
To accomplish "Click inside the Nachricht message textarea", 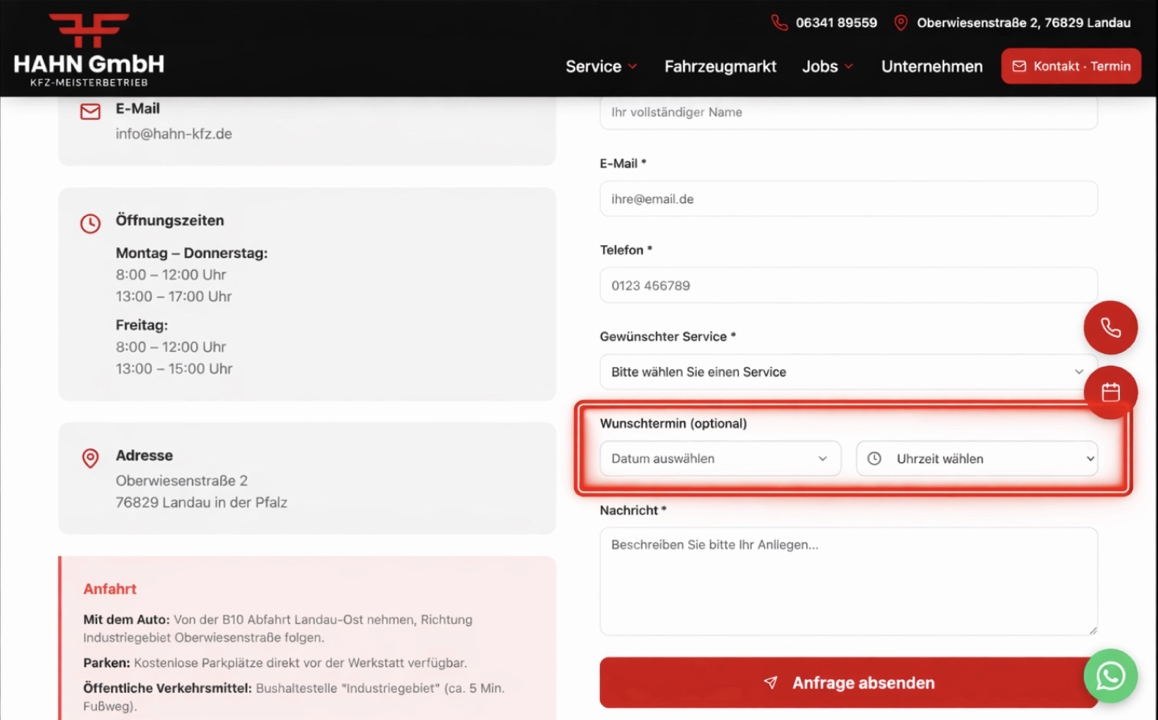I will 848,580.
